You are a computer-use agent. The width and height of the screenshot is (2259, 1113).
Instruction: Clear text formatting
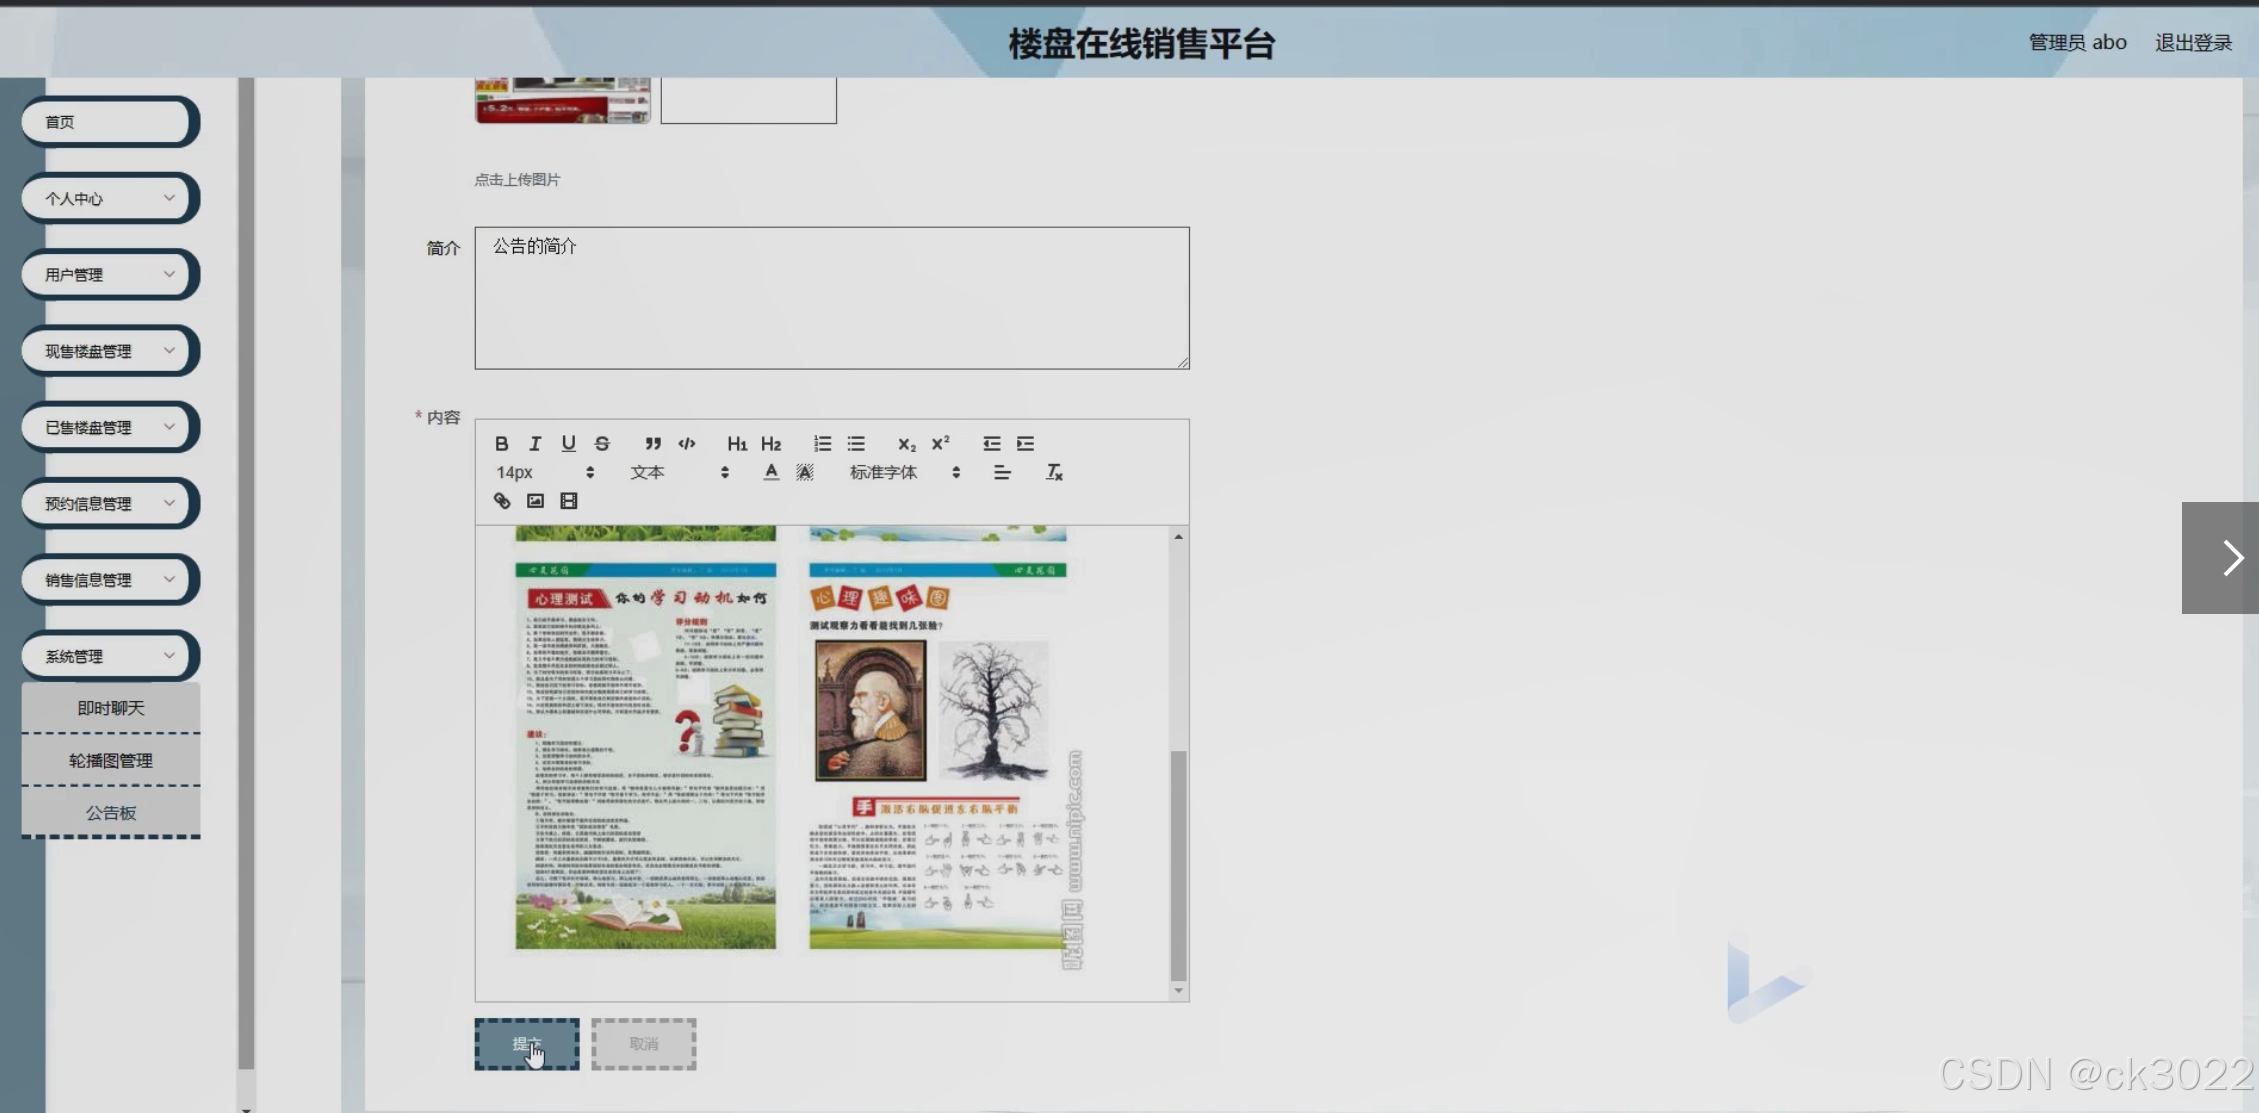point(1054,472)
